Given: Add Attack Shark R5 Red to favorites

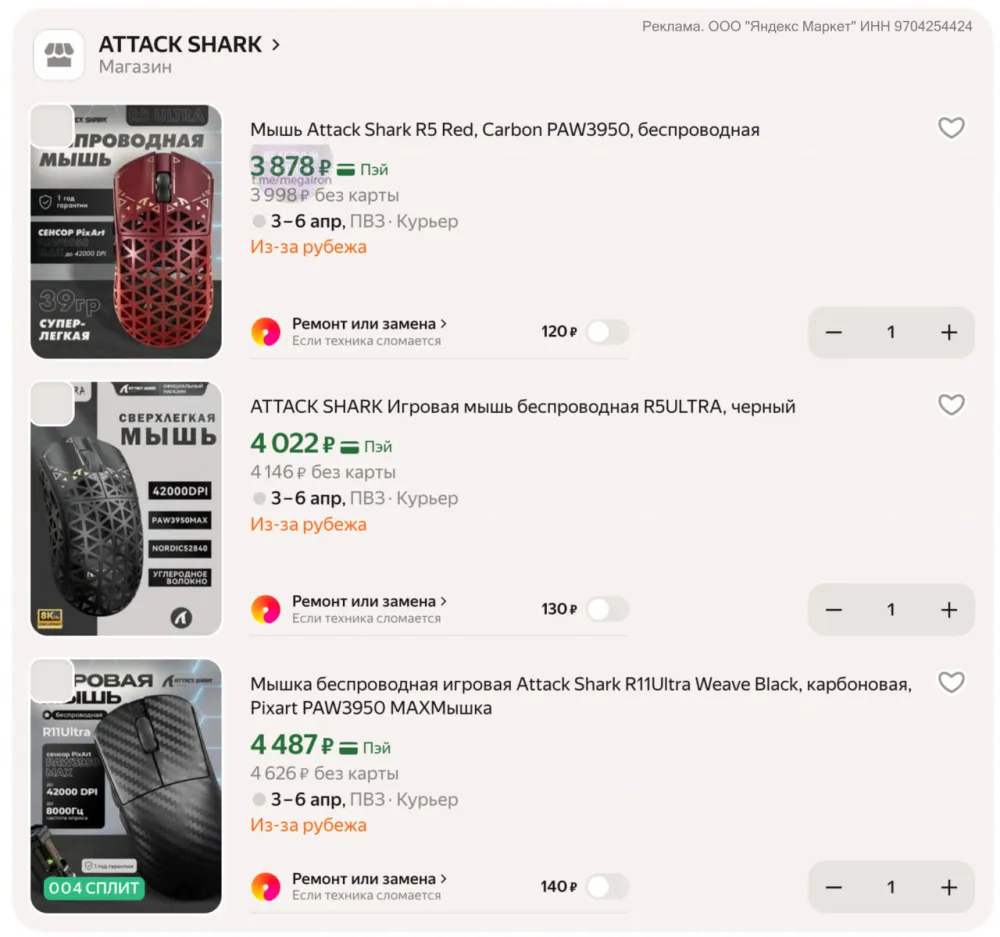Looking at the screenshot, I should click(951, 128).
